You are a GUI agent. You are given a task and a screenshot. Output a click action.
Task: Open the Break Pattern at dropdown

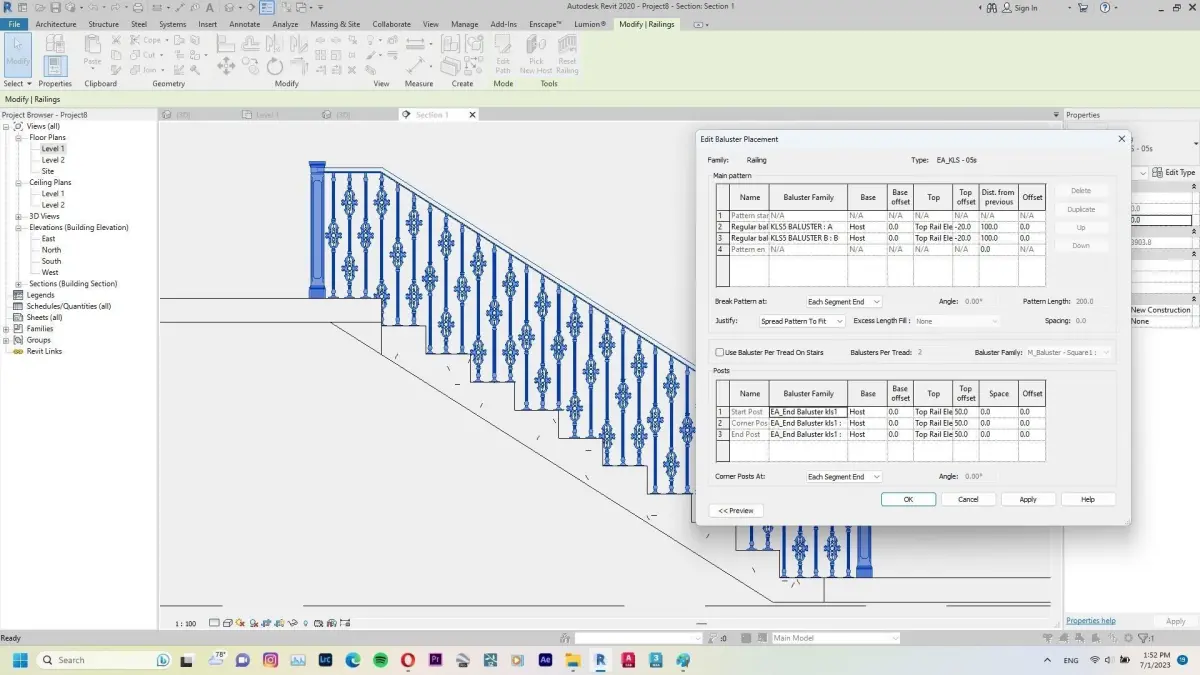pyautogui.click(x=844, y=301)
